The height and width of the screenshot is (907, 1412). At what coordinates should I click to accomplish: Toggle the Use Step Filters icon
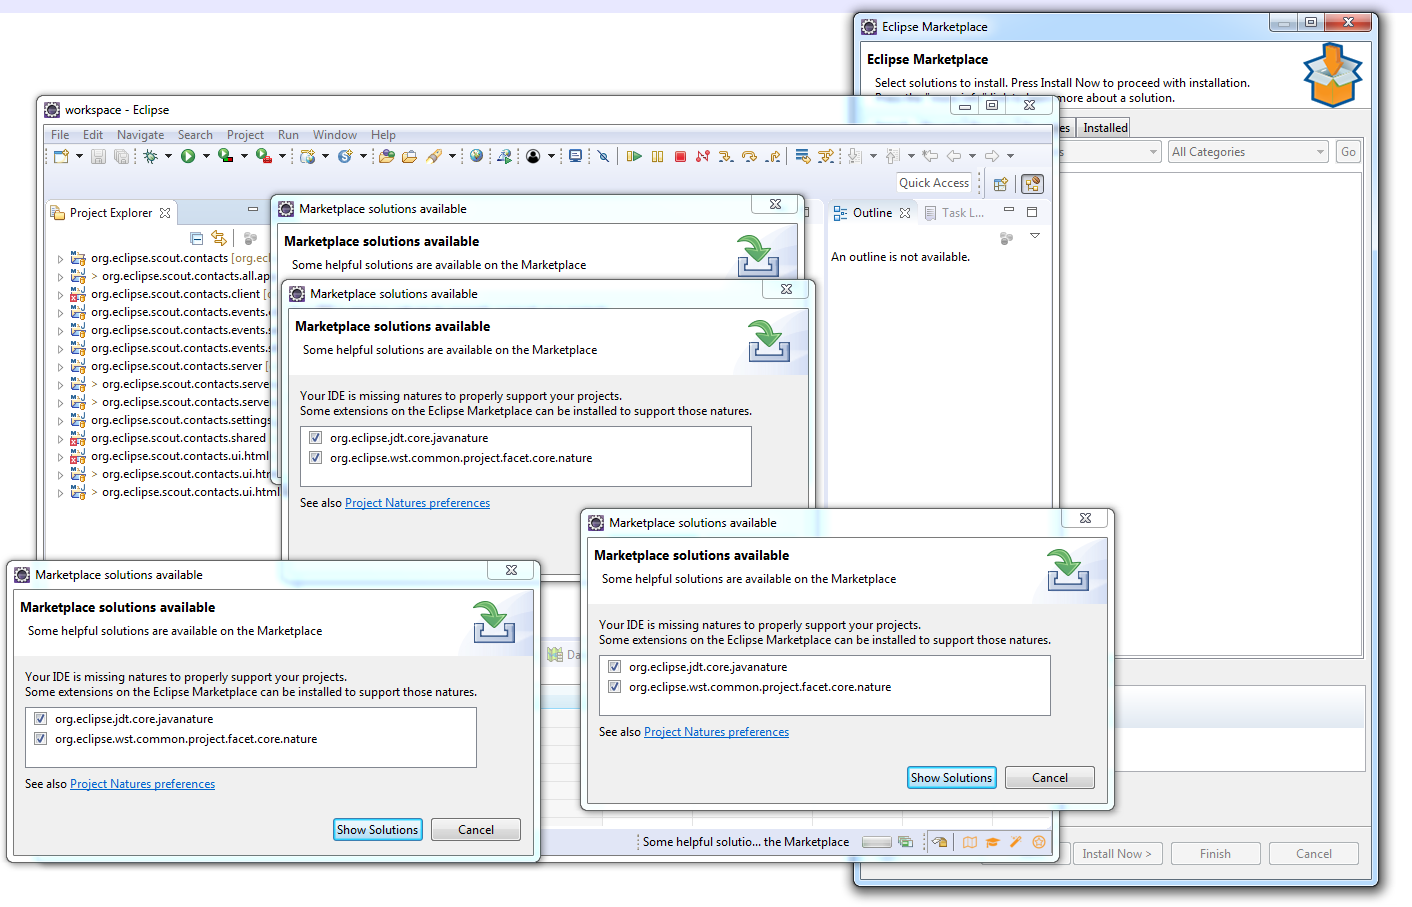pos(826,156)
